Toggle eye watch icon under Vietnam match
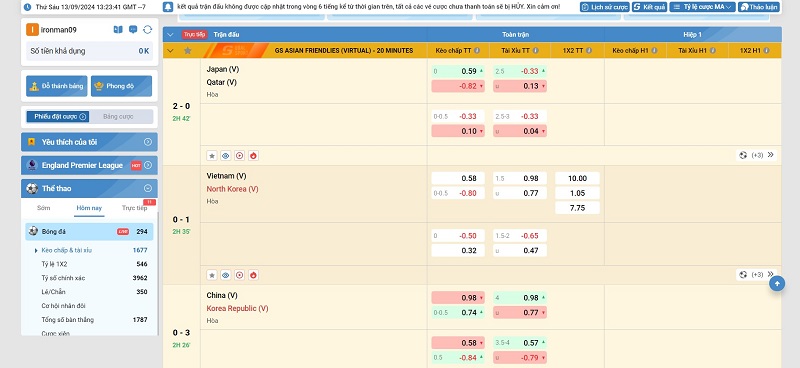800x368 pixels. click(x=226, y=275)
